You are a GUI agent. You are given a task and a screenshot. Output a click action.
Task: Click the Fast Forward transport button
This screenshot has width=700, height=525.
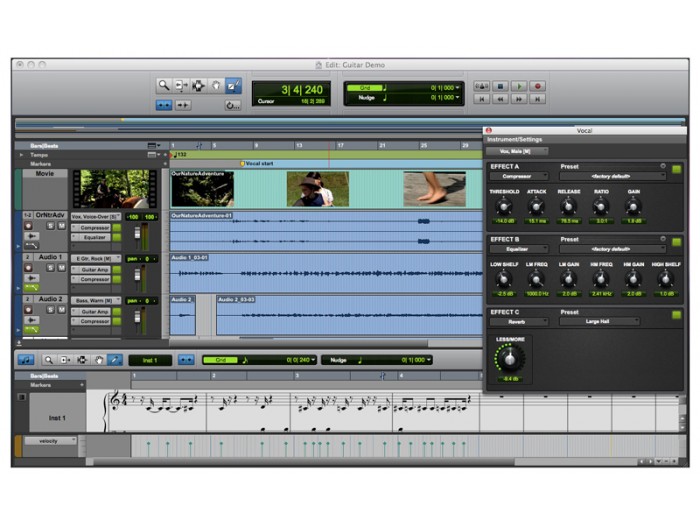coord(519,99)
